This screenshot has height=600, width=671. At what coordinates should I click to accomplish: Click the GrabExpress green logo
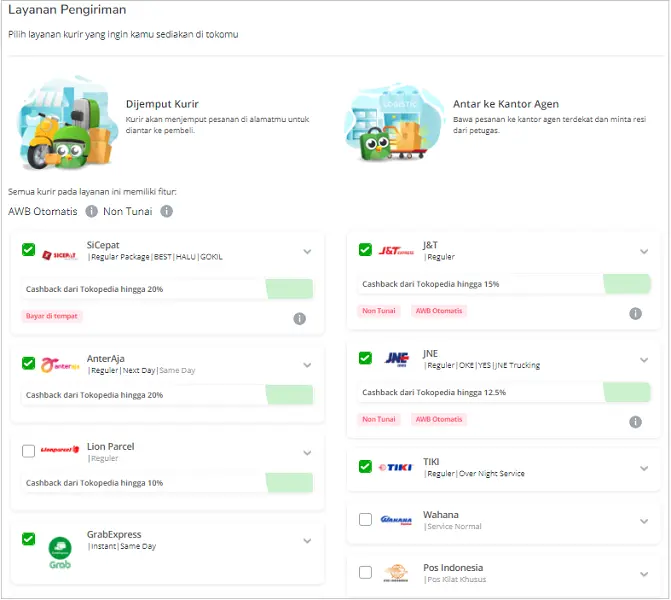click(x=60, y=551)
